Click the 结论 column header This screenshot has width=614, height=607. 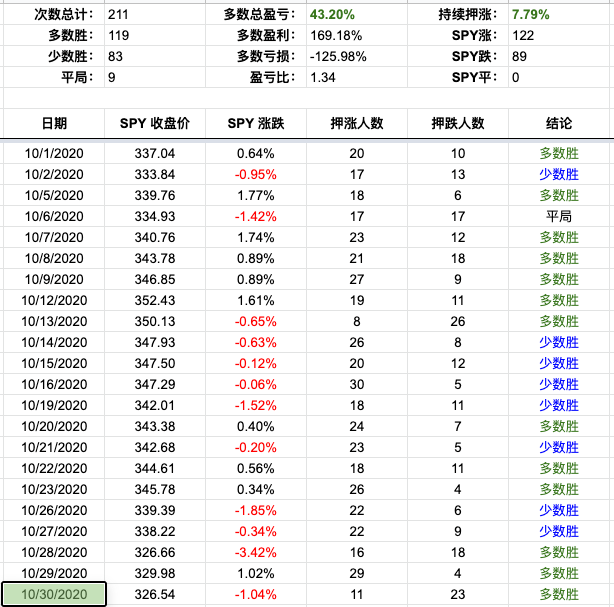[559, 123]
